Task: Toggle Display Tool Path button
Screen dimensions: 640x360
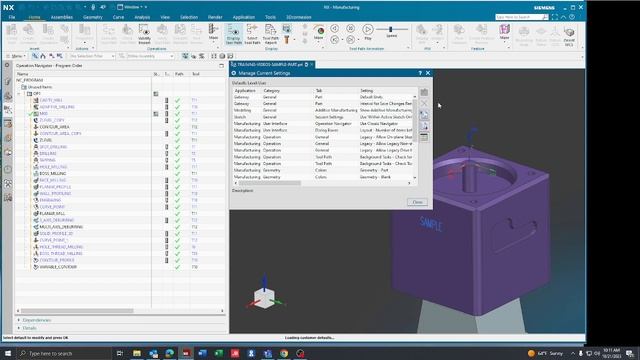Action: click(x=233, y=34)
